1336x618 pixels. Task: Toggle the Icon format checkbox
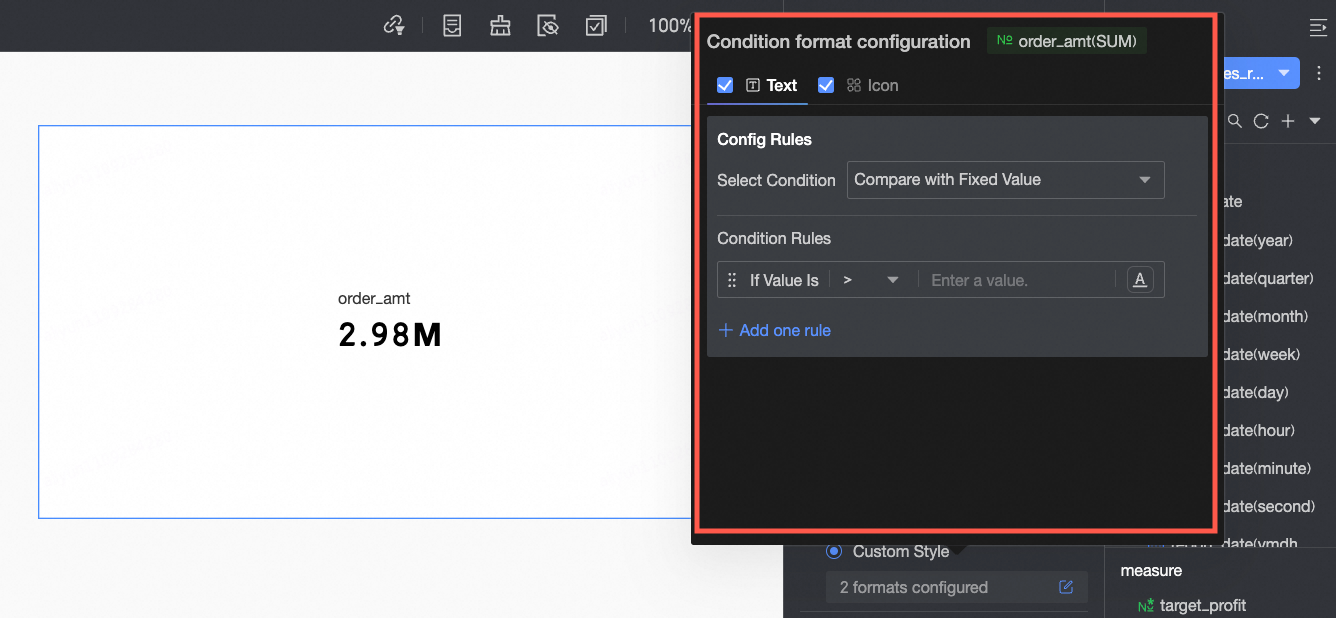[826, 85]
